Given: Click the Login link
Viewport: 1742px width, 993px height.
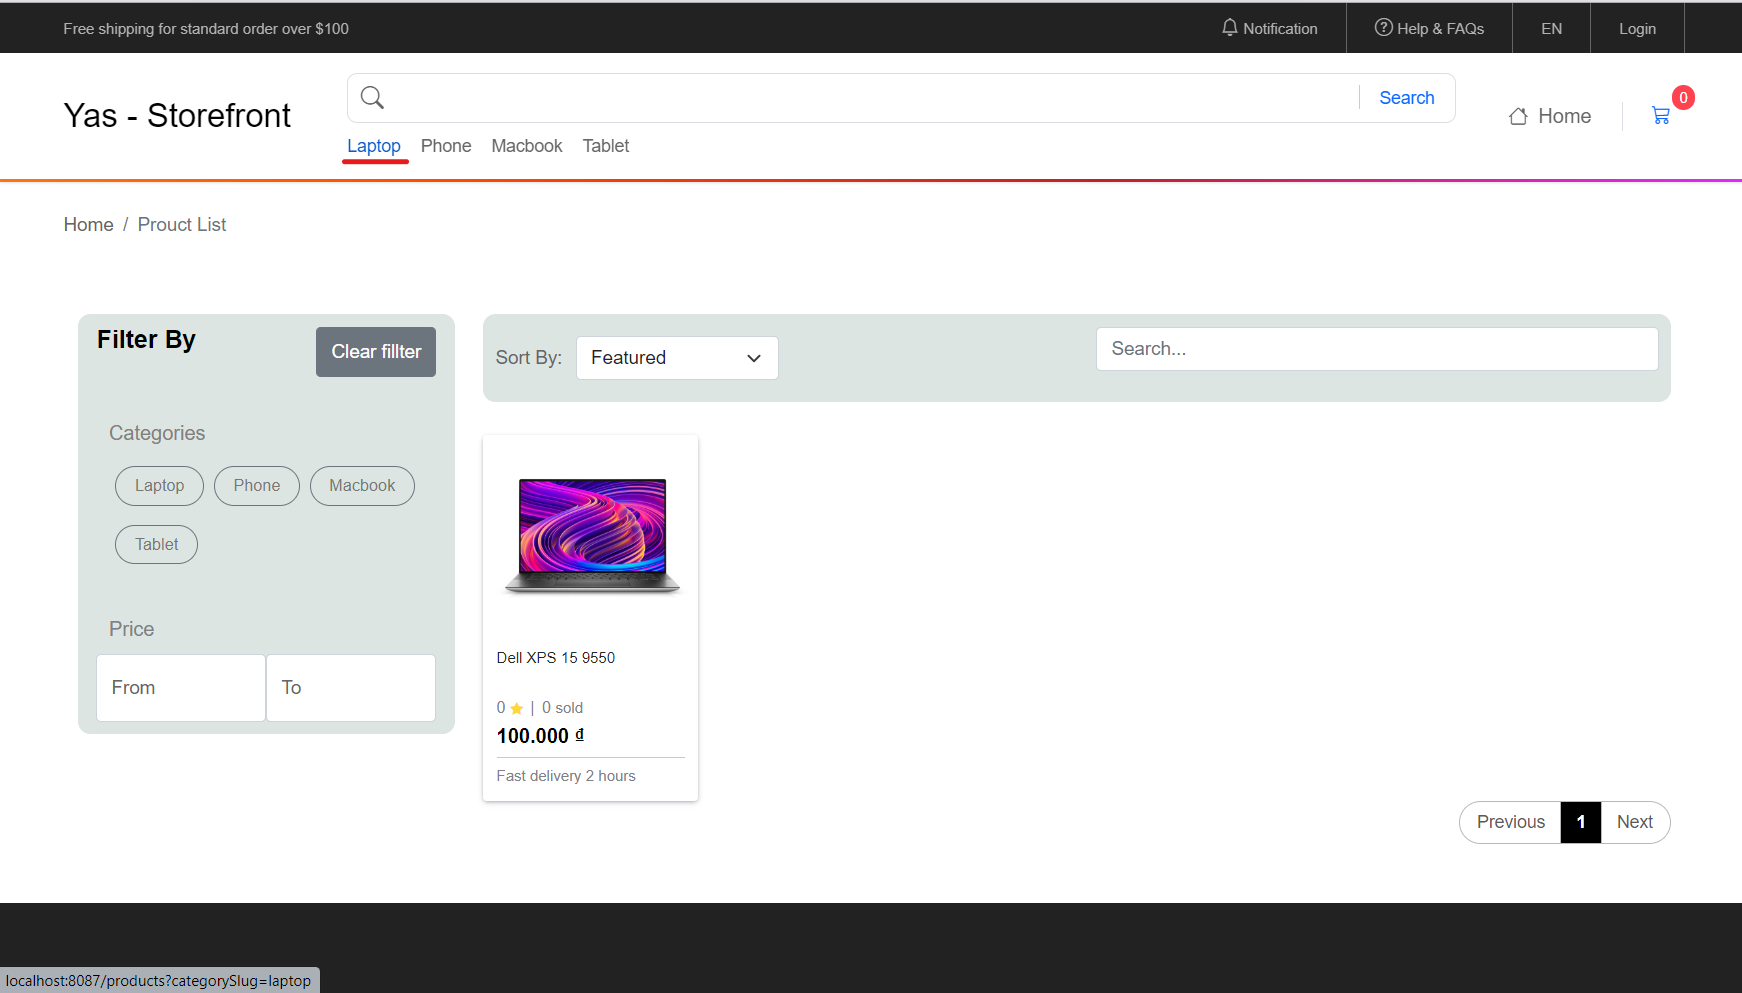Looking at the screenshot, I should (1637, 27).
